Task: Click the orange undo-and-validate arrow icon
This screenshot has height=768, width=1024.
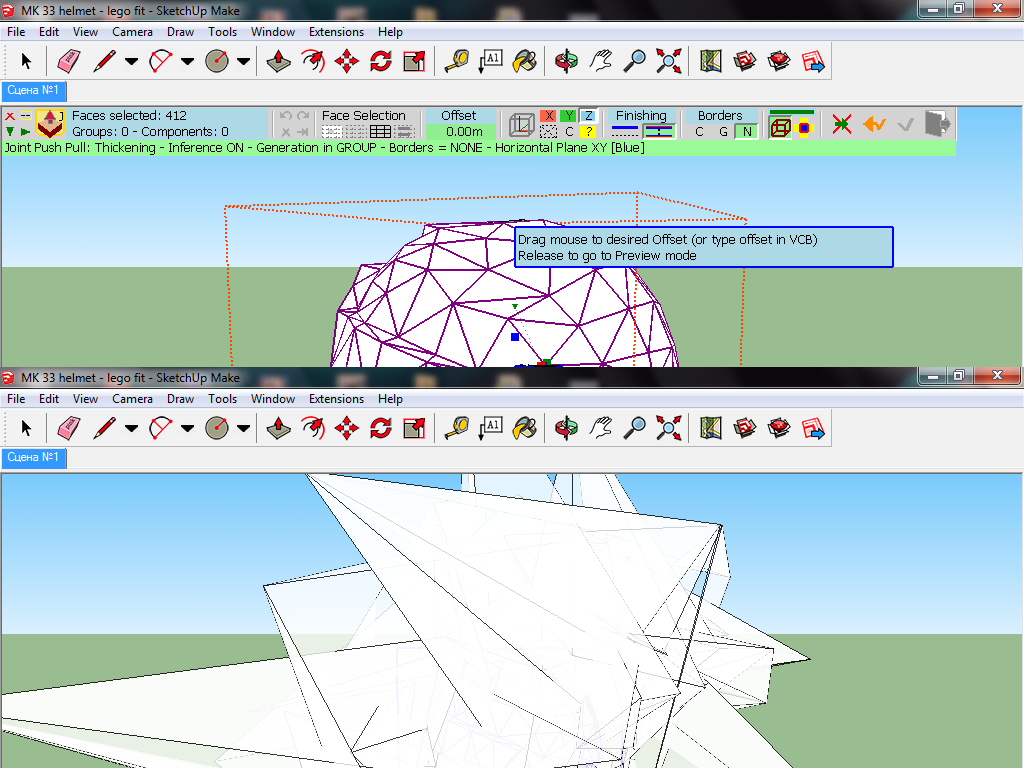Action: 874,124
